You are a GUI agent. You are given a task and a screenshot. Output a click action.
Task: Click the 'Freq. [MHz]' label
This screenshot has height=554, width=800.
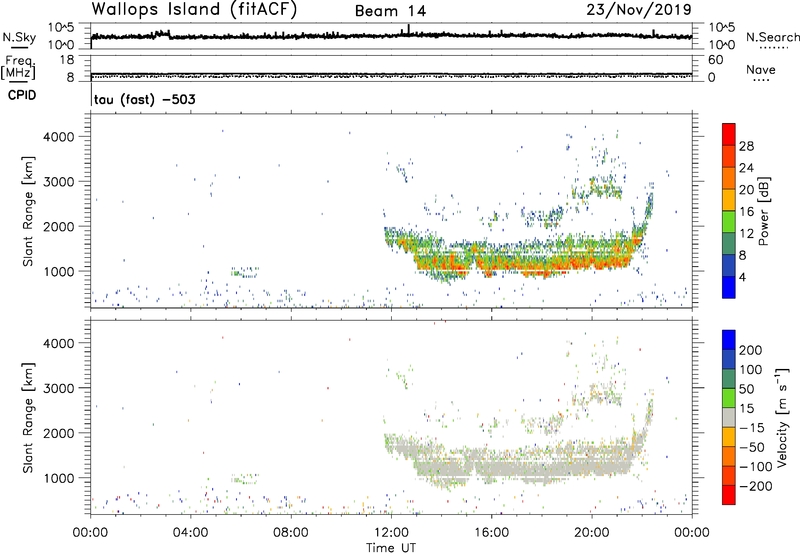coord(18,67)
